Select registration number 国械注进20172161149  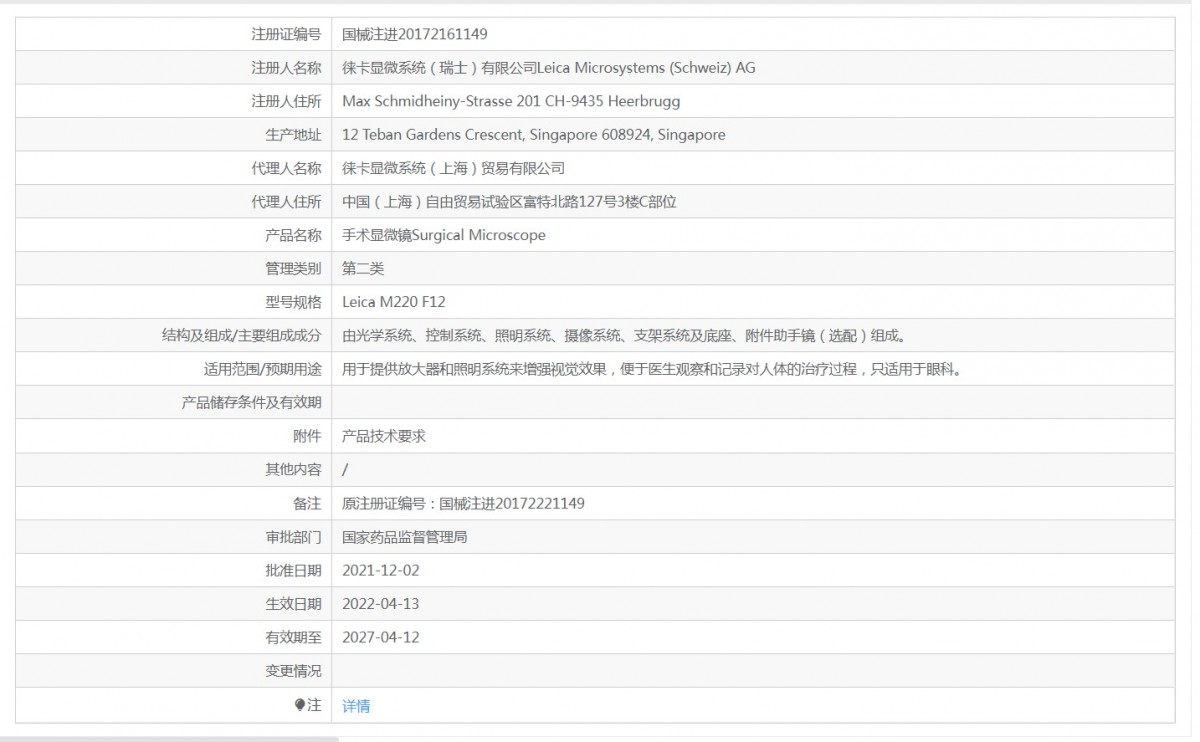pyautogui.click(x=415, y=34)
